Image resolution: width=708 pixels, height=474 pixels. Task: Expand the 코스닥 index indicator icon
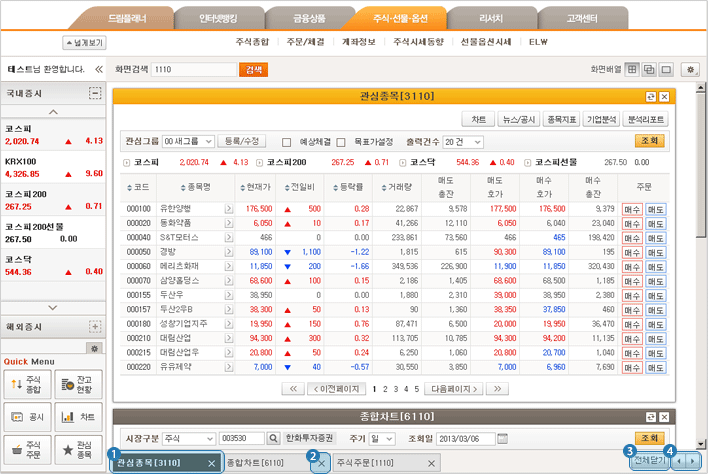(x=402, y=163)
